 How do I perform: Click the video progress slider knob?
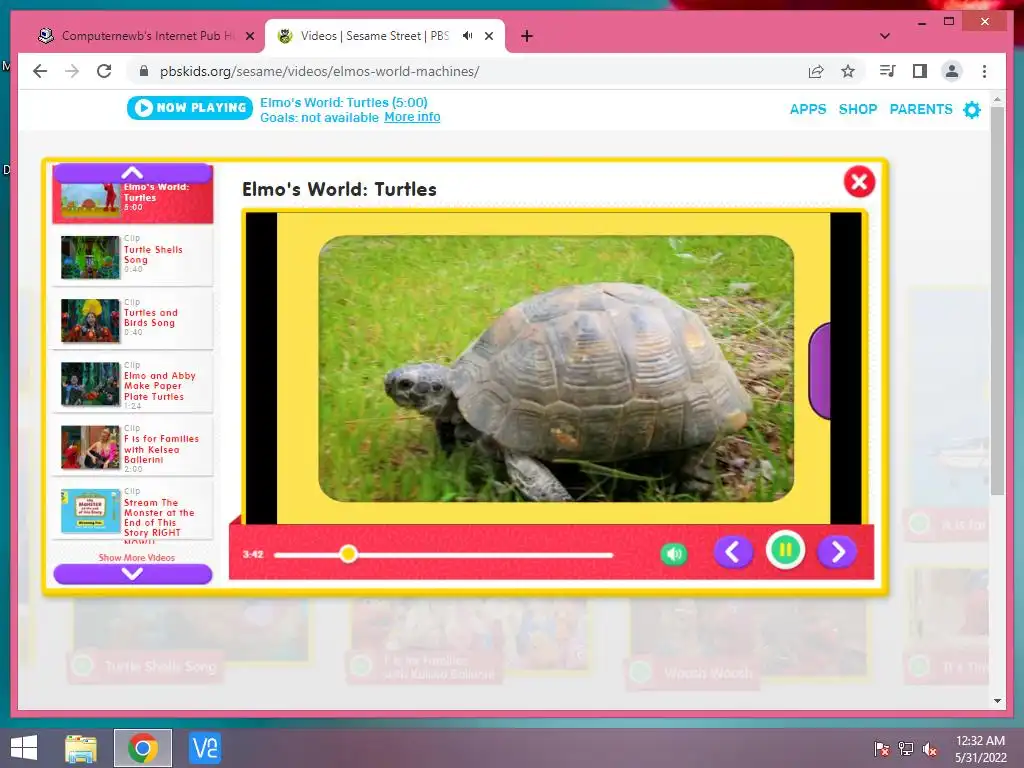click(x=348, y=554)
